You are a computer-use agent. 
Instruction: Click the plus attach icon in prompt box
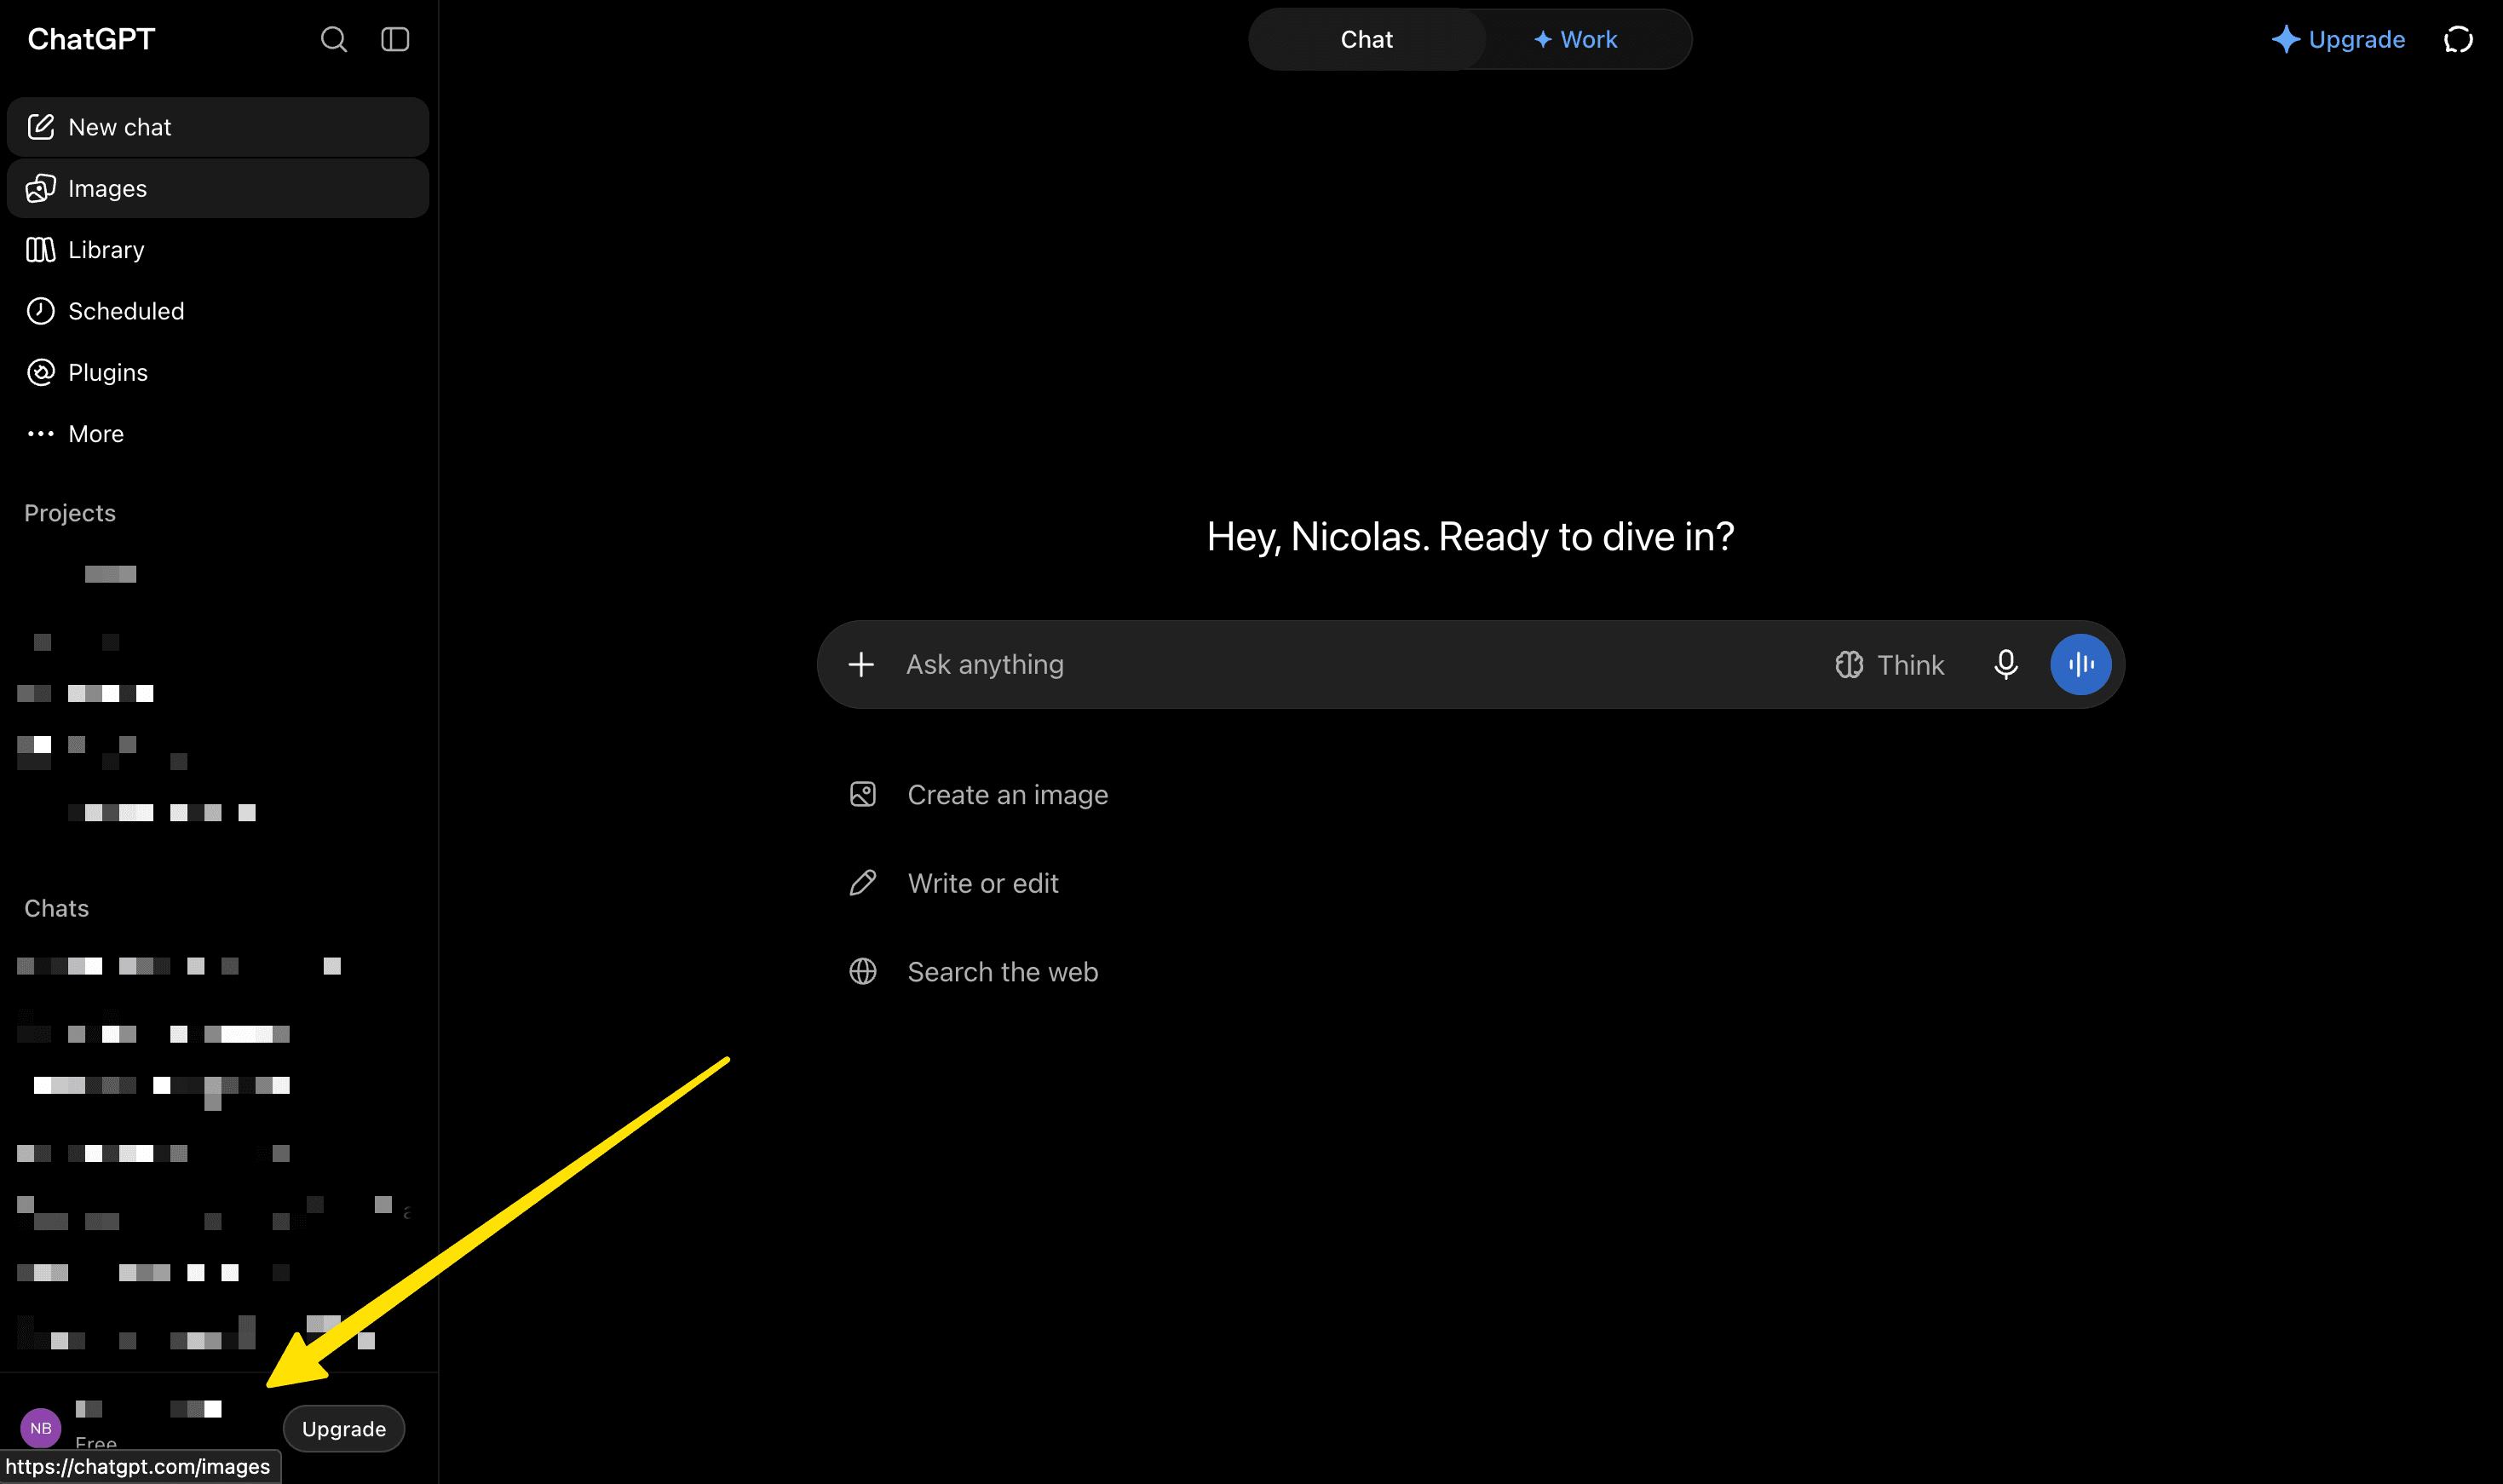point(861,664)
